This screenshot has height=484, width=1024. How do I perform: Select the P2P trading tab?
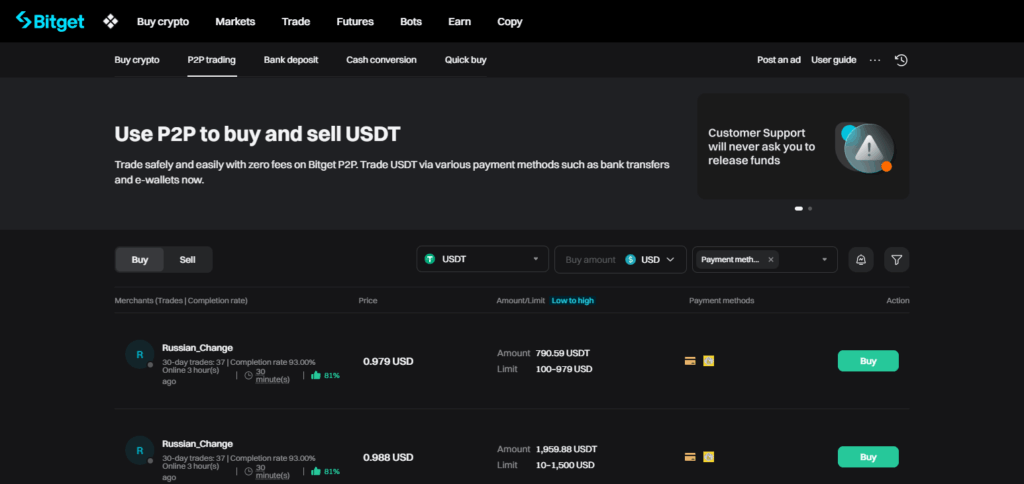pyautogui.click(x=212, y=59)
